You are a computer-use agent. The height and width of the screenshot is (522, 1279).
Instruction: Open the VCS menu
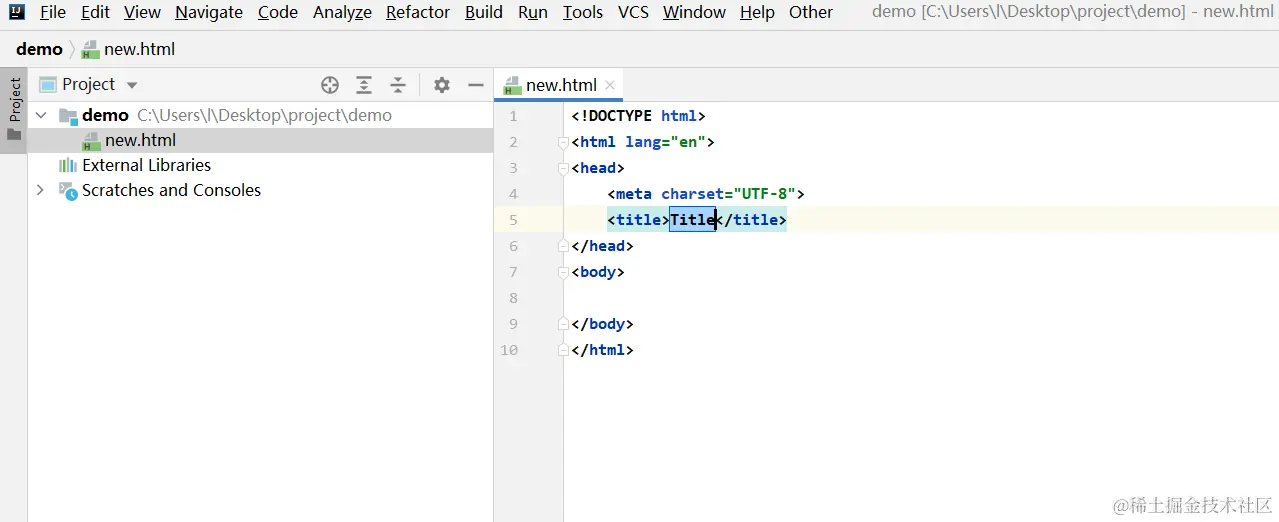pyautogui.click(x=633, y=12)
